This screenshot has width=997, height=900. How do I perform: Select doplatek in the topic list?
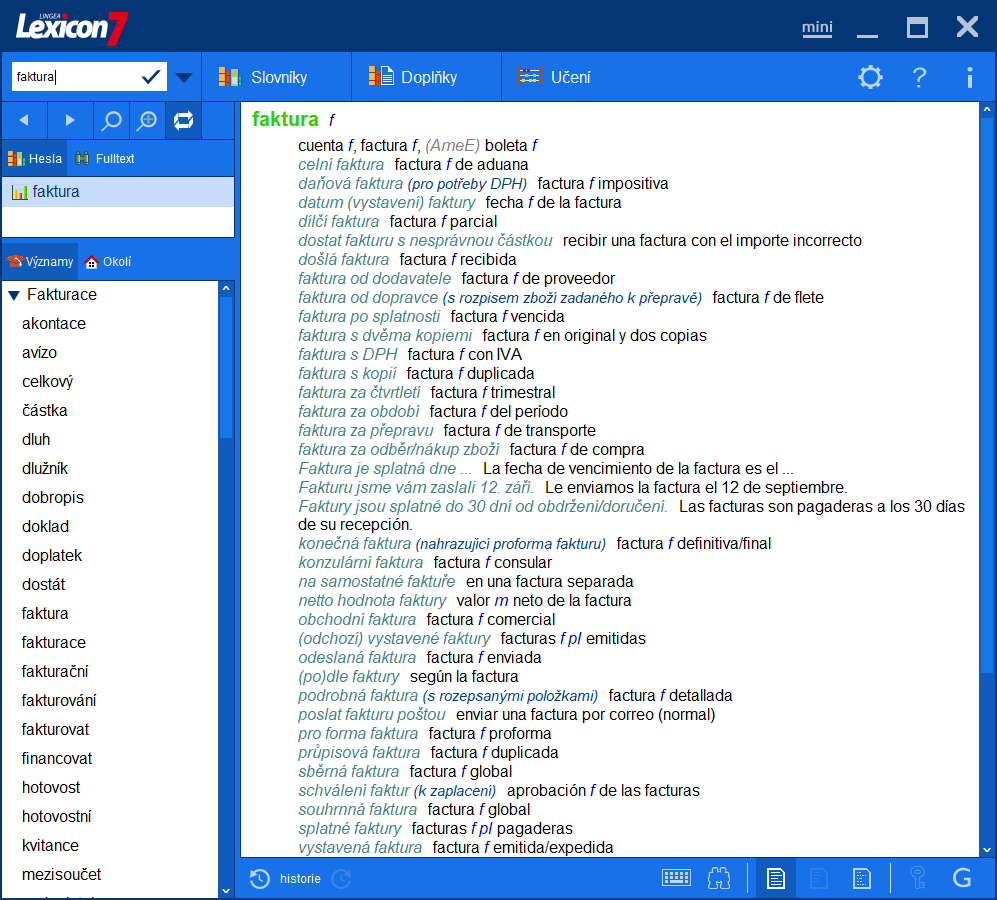[52, 555]
